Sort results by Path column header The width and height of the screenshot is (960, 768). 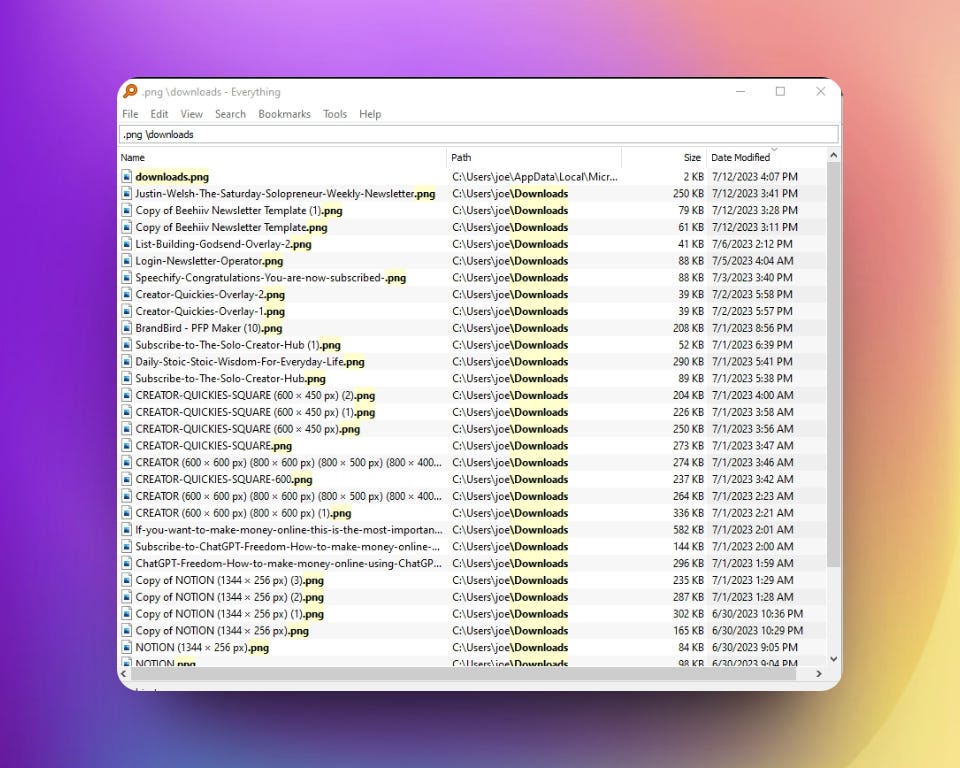click(534, 157)
